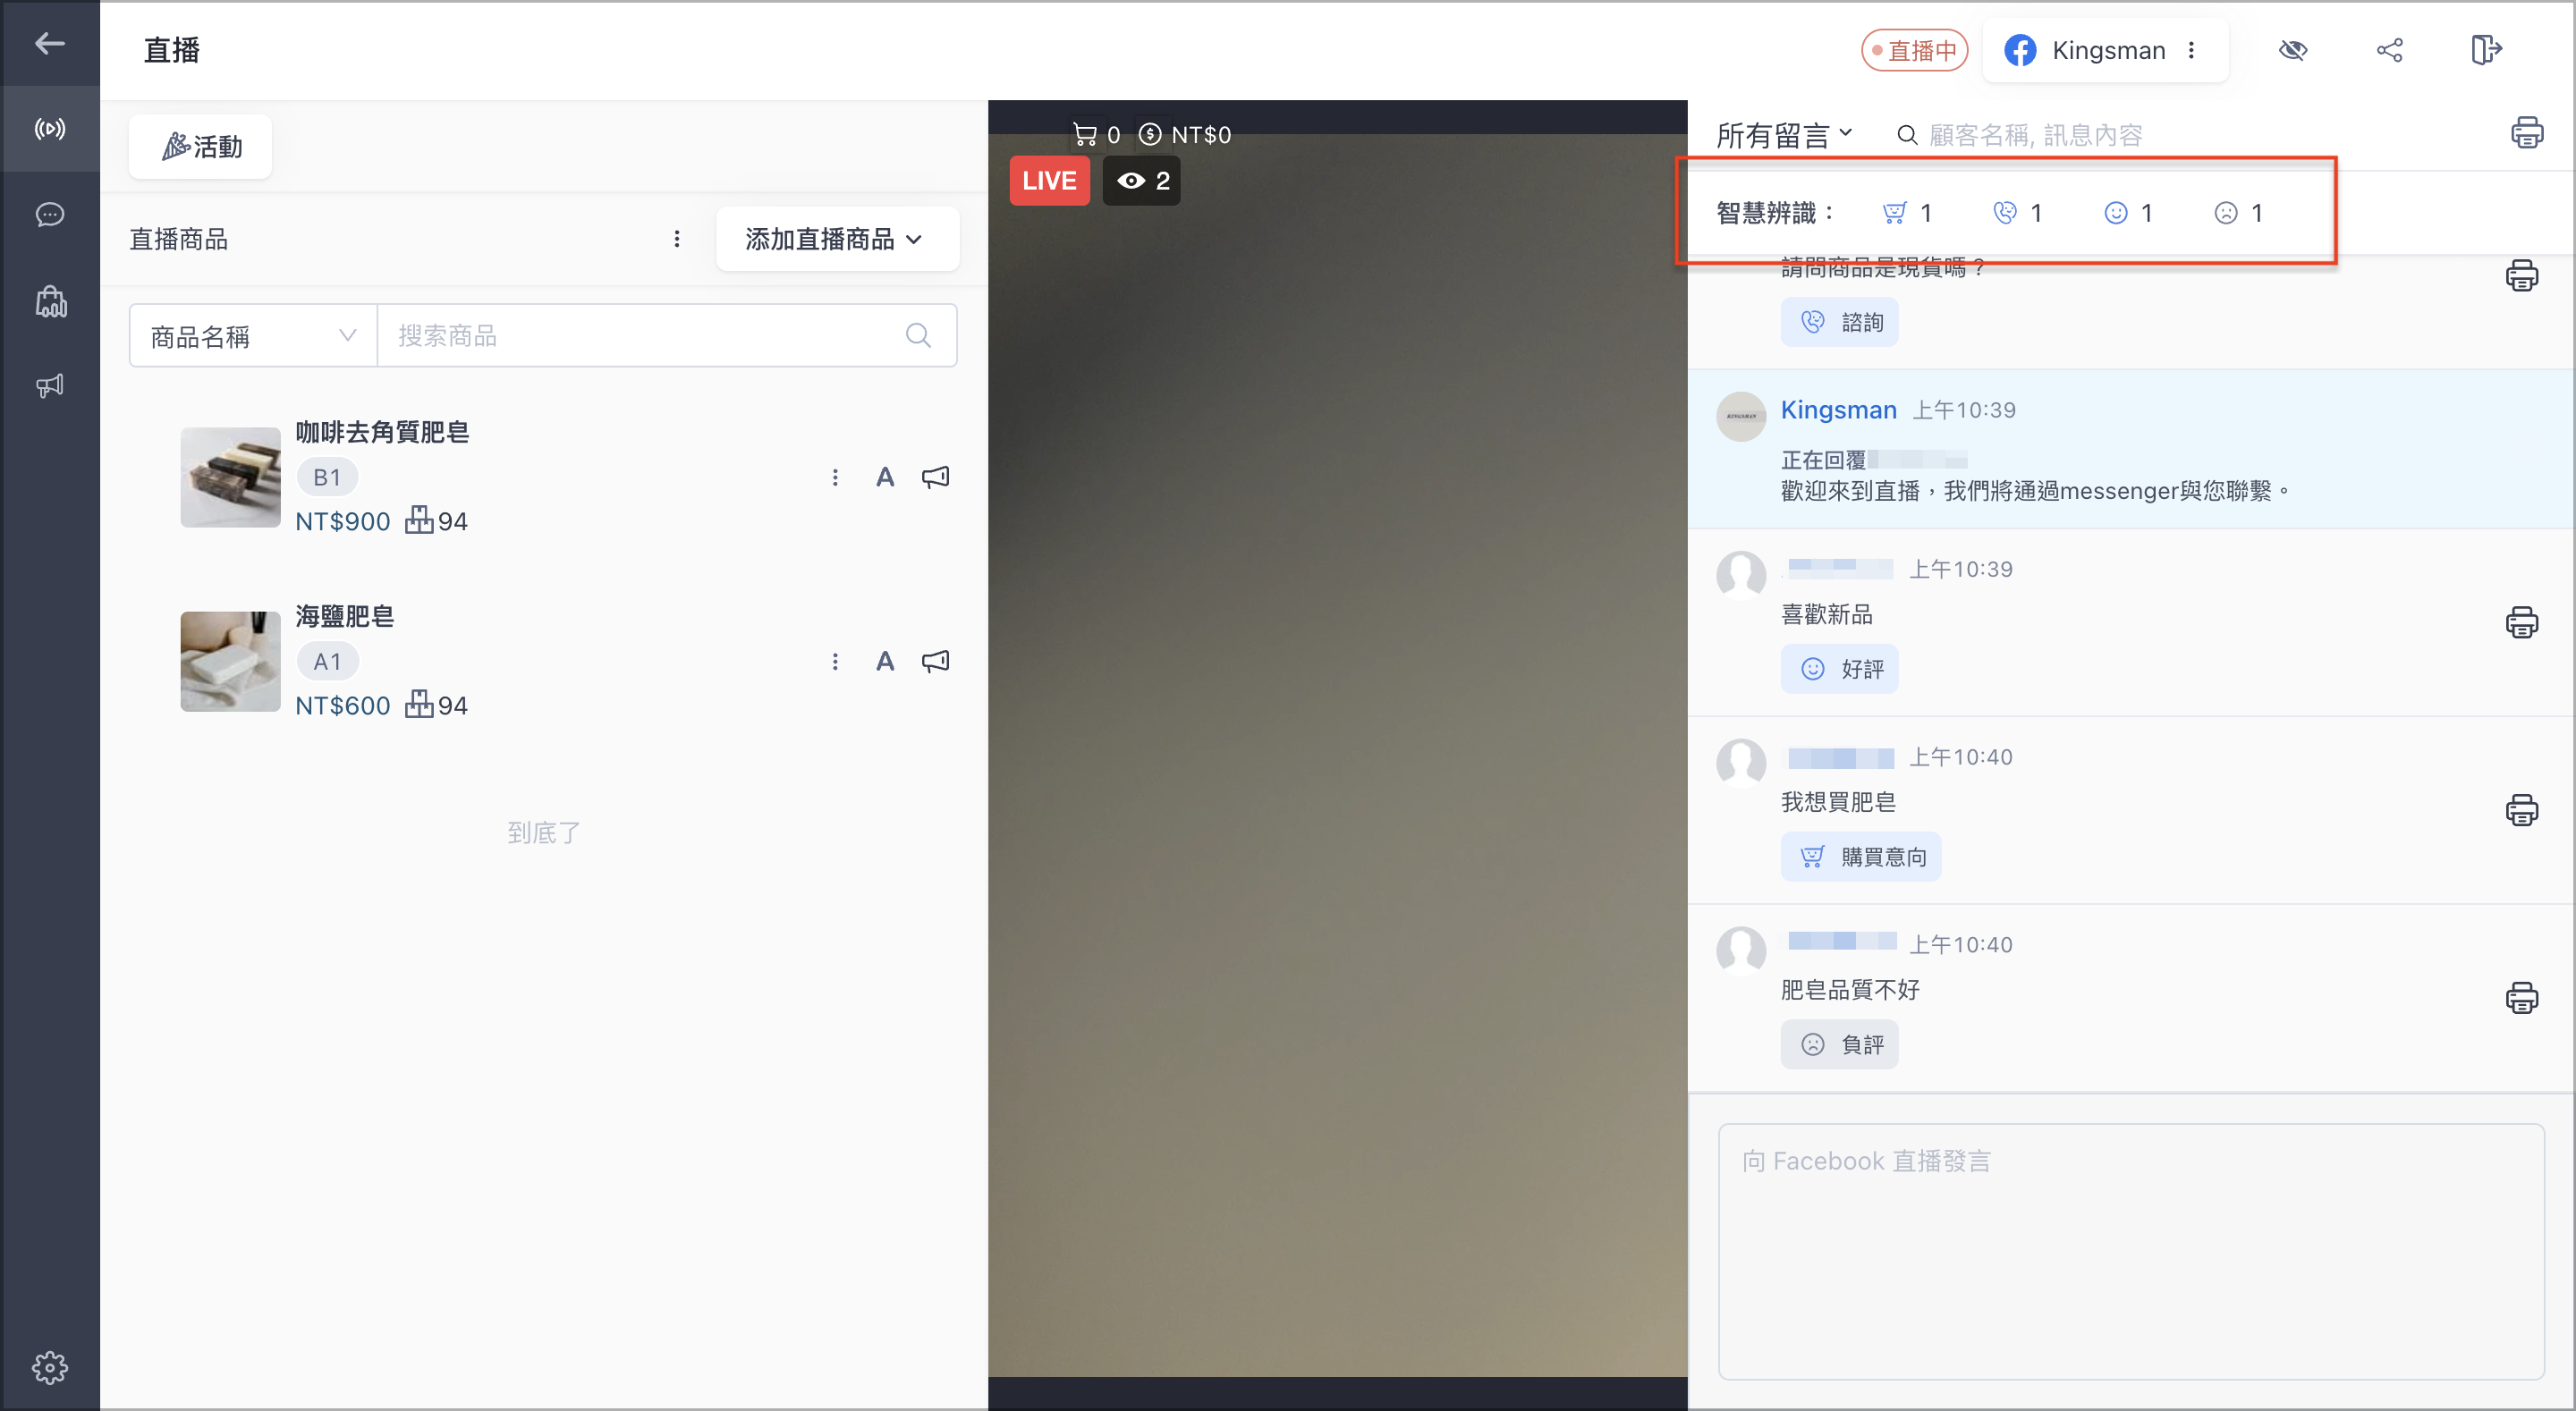Click the A1 product code tag
Screen dimensions: 2576x1411
(x=327, y=662)
